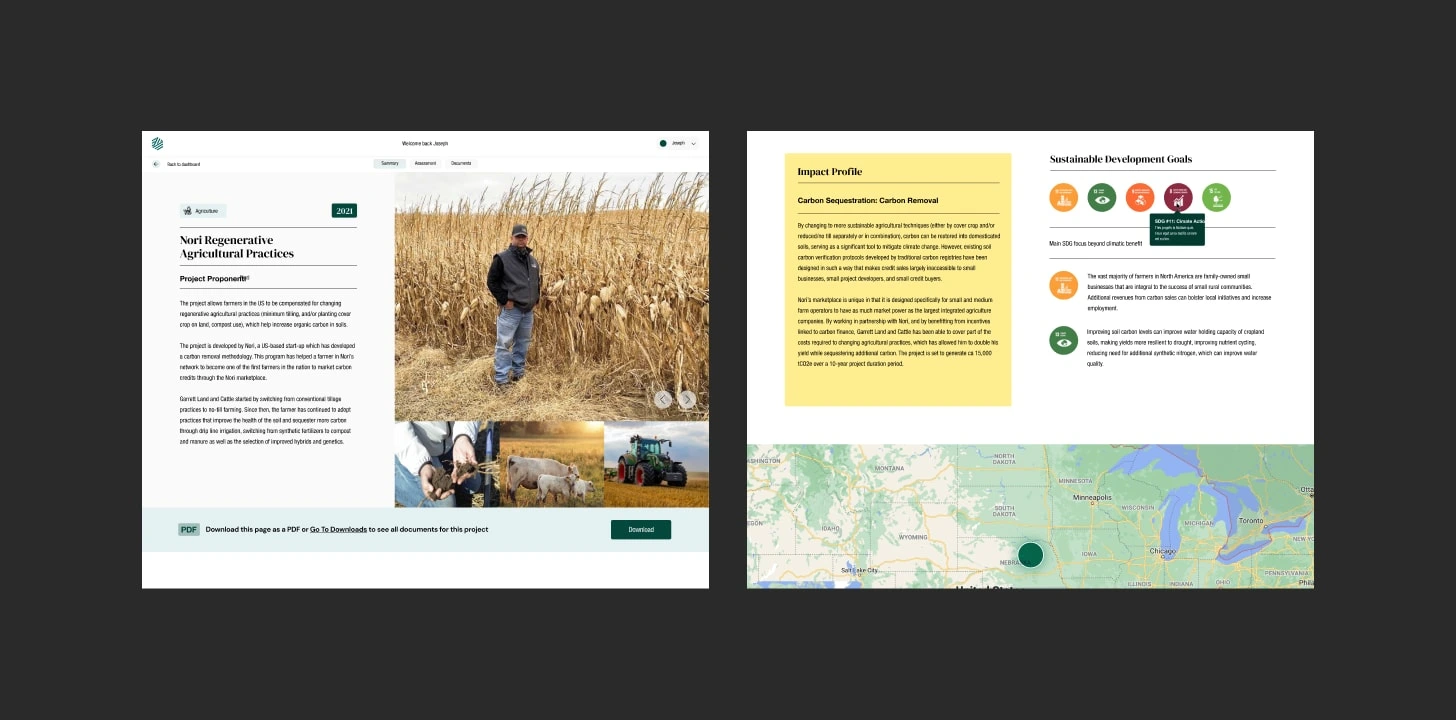
Task: Click the Montana label on the map
Action: [x=889, y=468]
